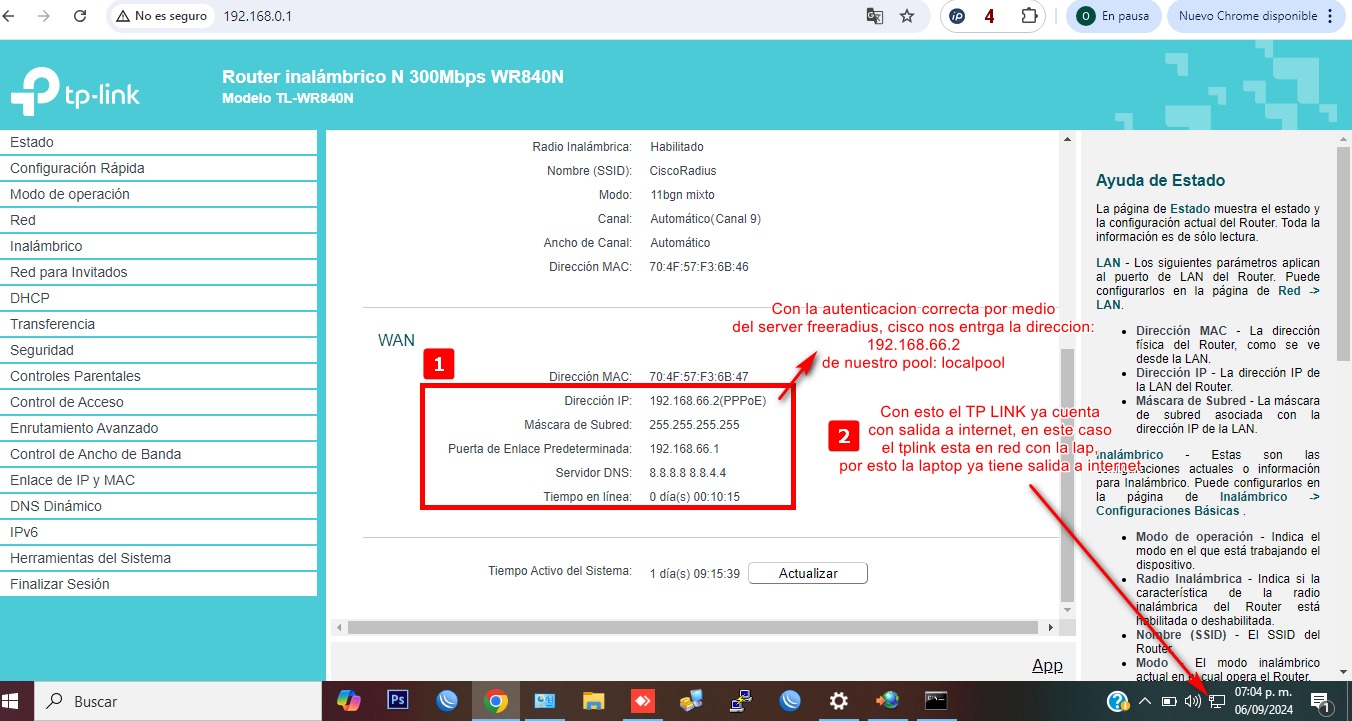Screen dimensions: 1352x721
Task: Show hidden system tray icons
Action: pyautogui.click(x=1145, y=701)
